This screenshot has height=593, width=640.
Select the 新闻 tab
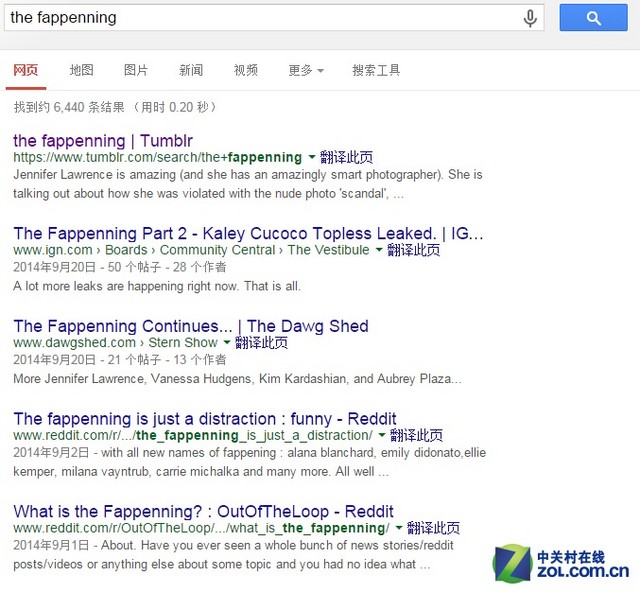click(191, 70)
